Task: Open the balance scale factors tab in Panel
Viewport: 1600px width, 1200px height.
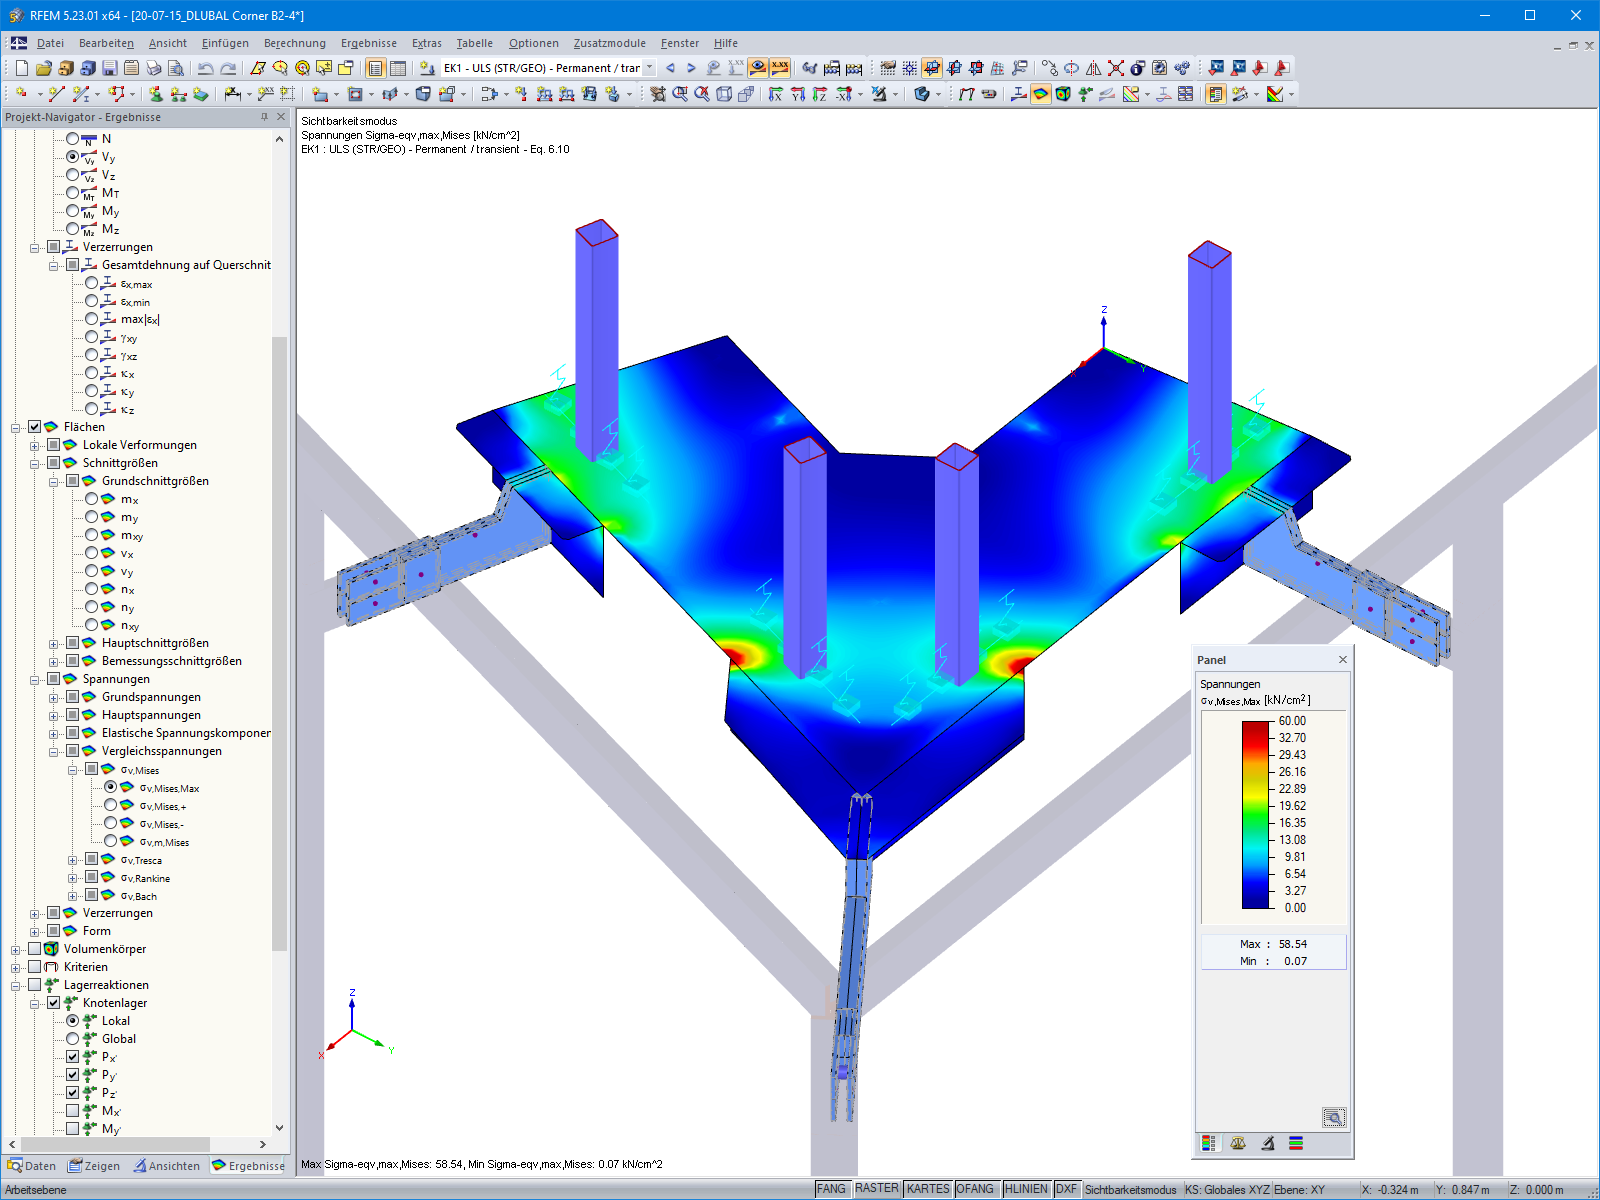Action: click(1238, 1143)
